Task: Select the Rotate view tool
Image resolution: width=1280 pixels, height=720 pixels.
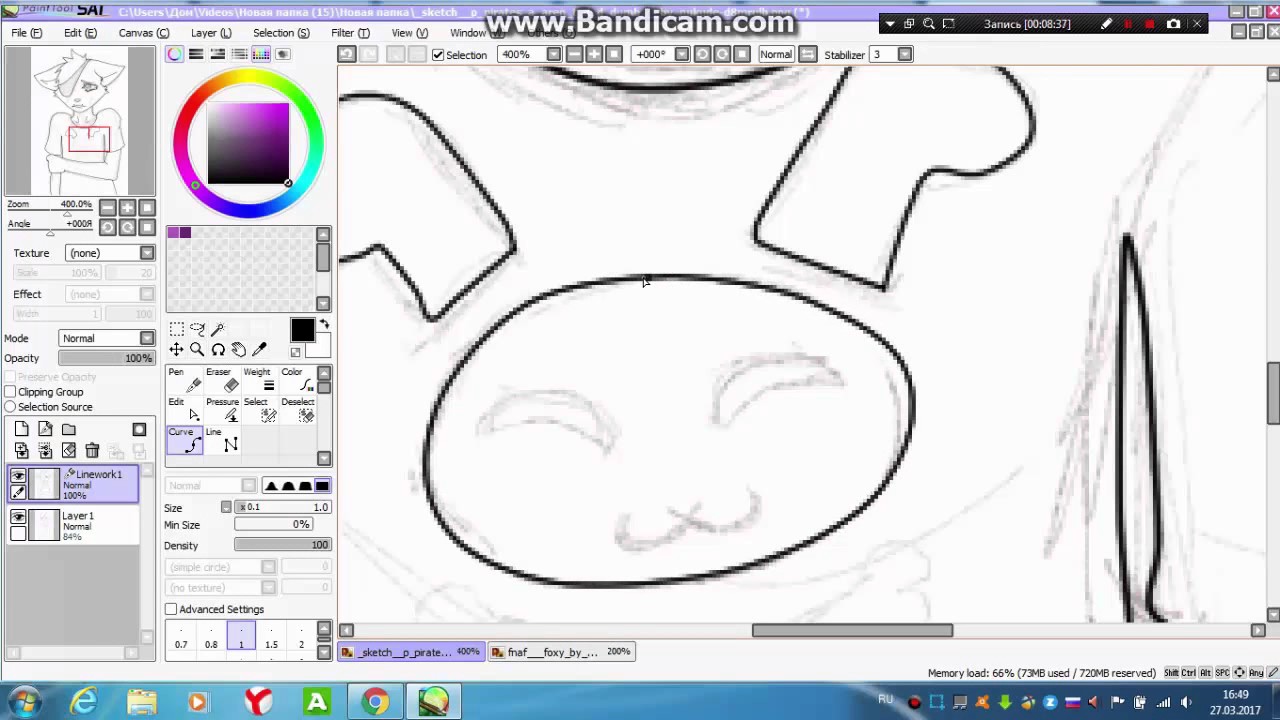Action: pos(218,349)
